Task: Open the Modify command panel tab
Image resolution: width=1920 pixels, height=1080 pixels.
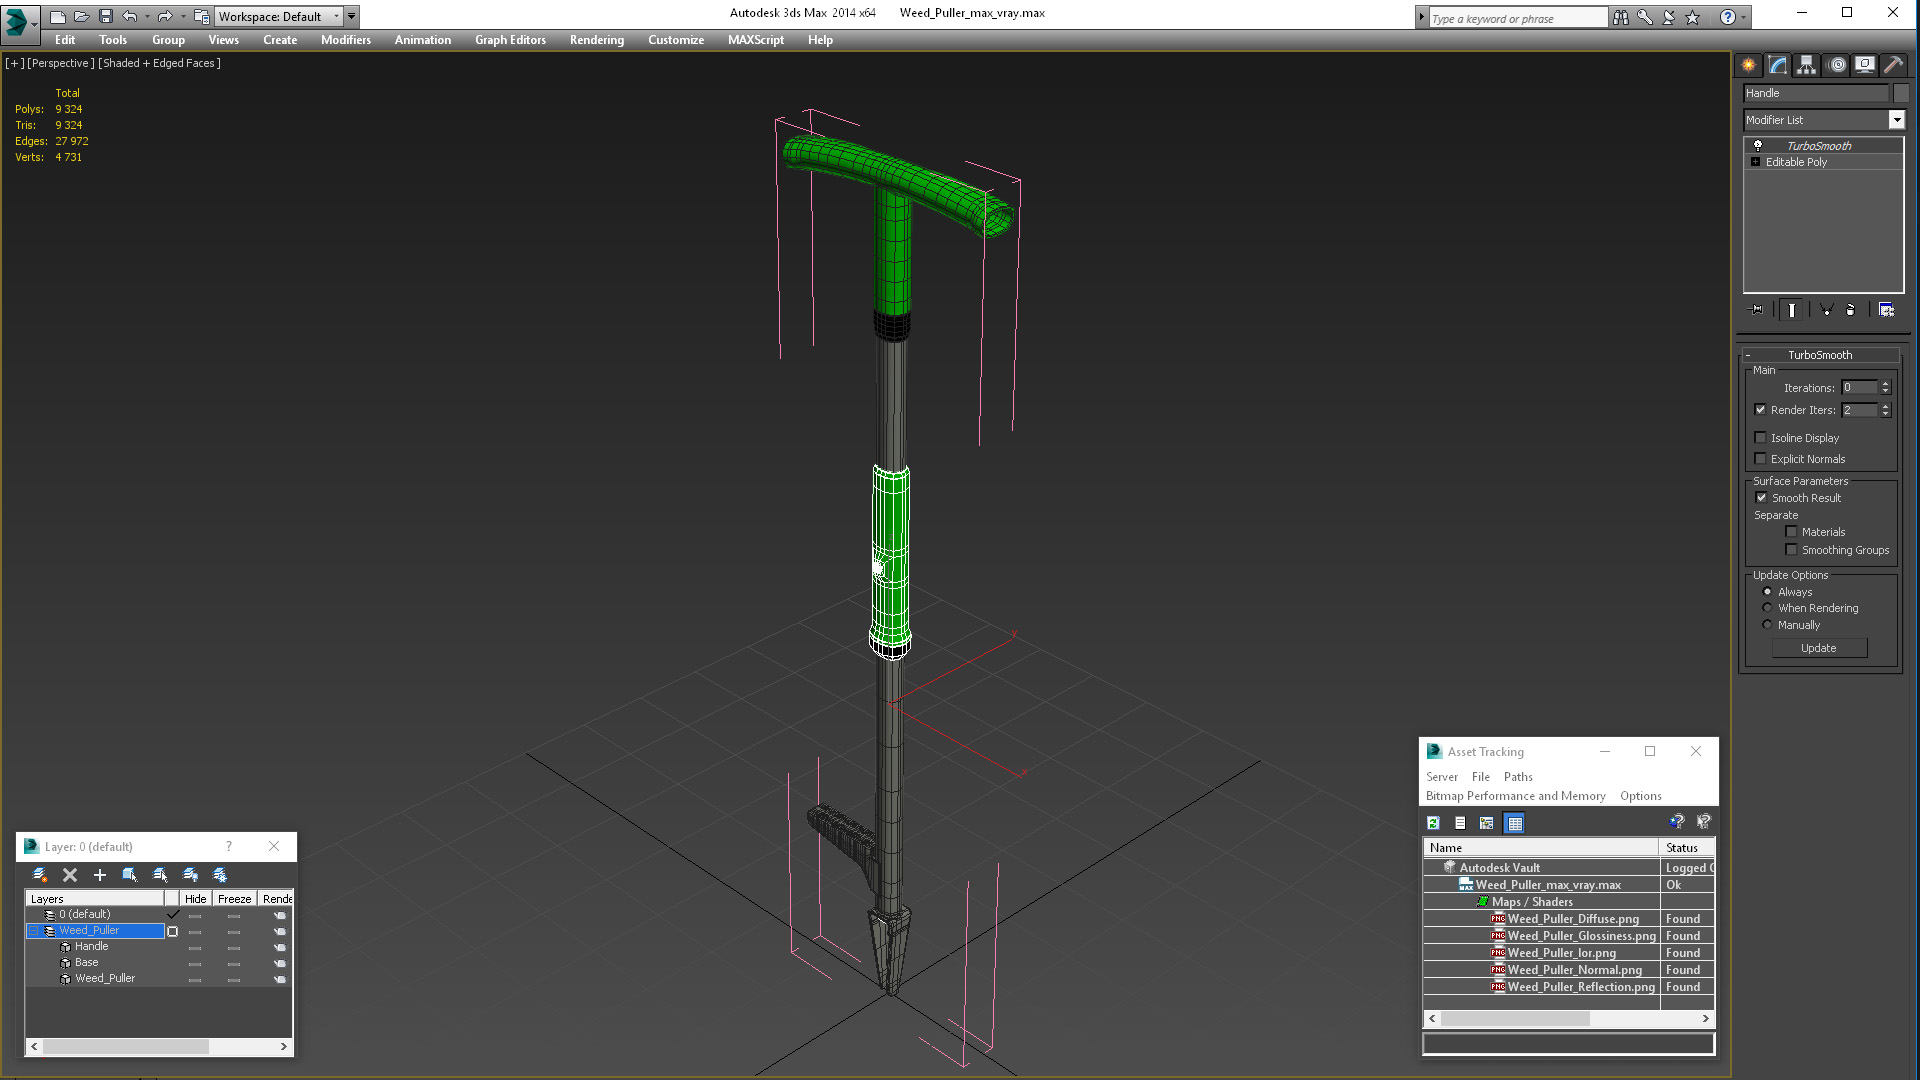Action: (x=1777, y=65)
